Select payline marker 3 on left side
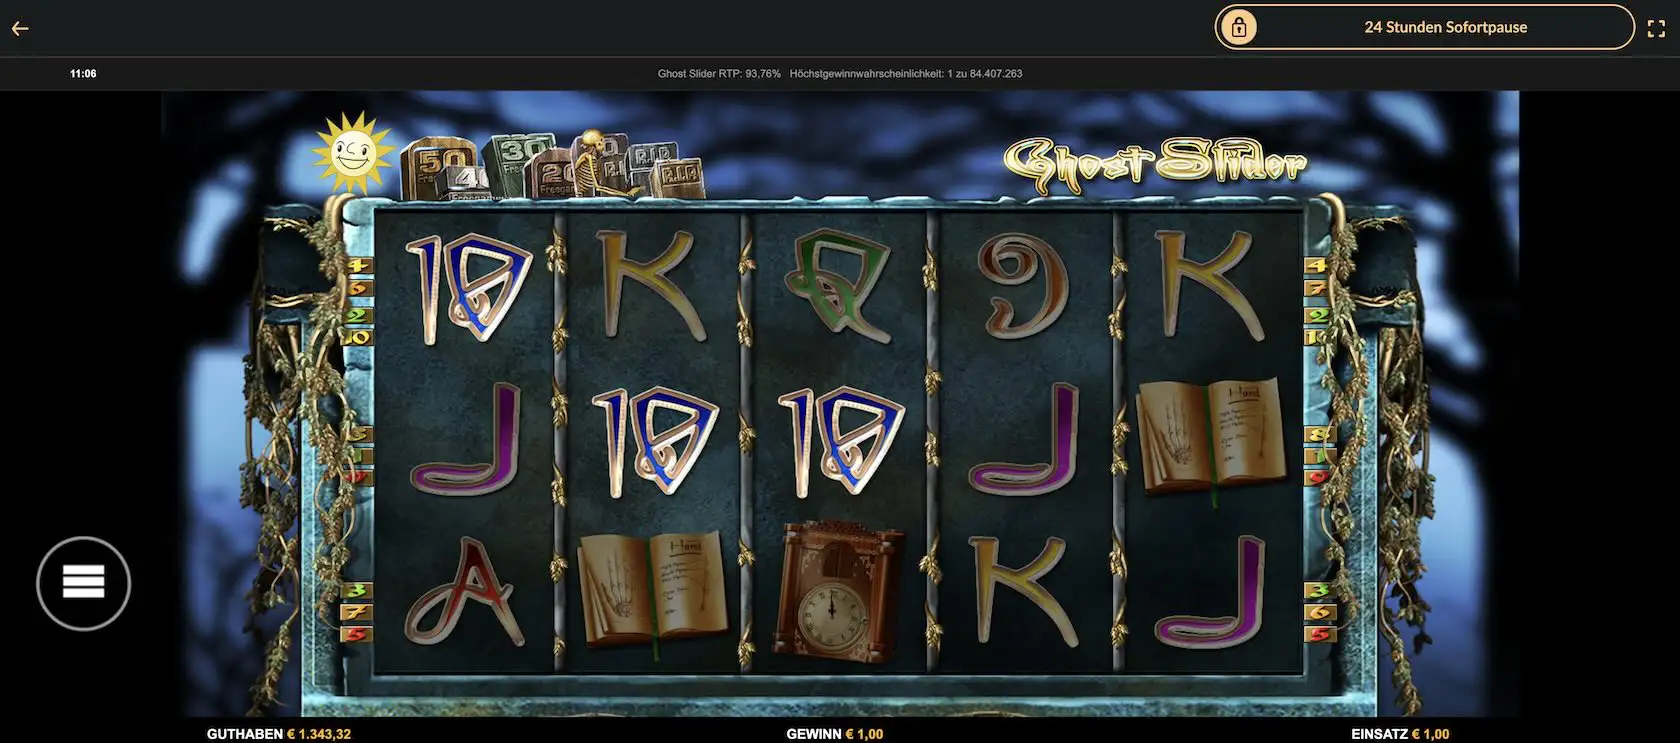Image resolution: width=1680 pixels, height=743 pixels. (x=357, y=590)
